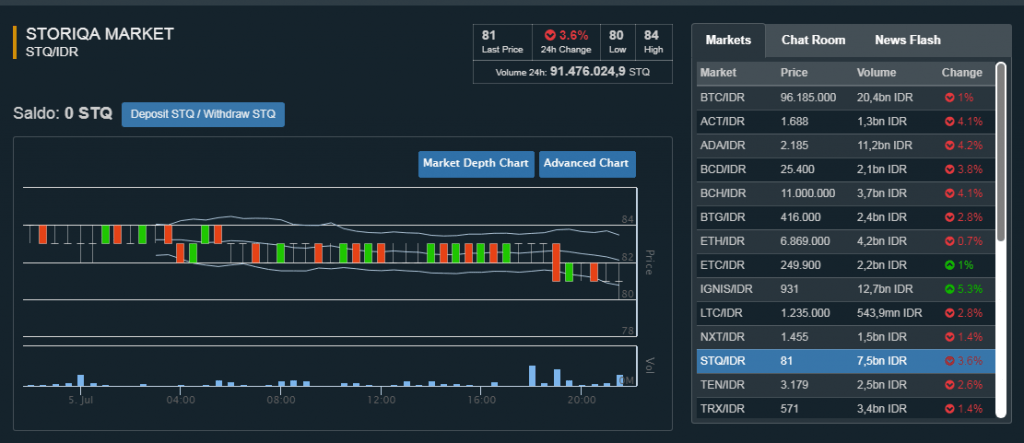Select the NXT/IDR market row
Screen dimensions: 1024x443
point(846,337)
